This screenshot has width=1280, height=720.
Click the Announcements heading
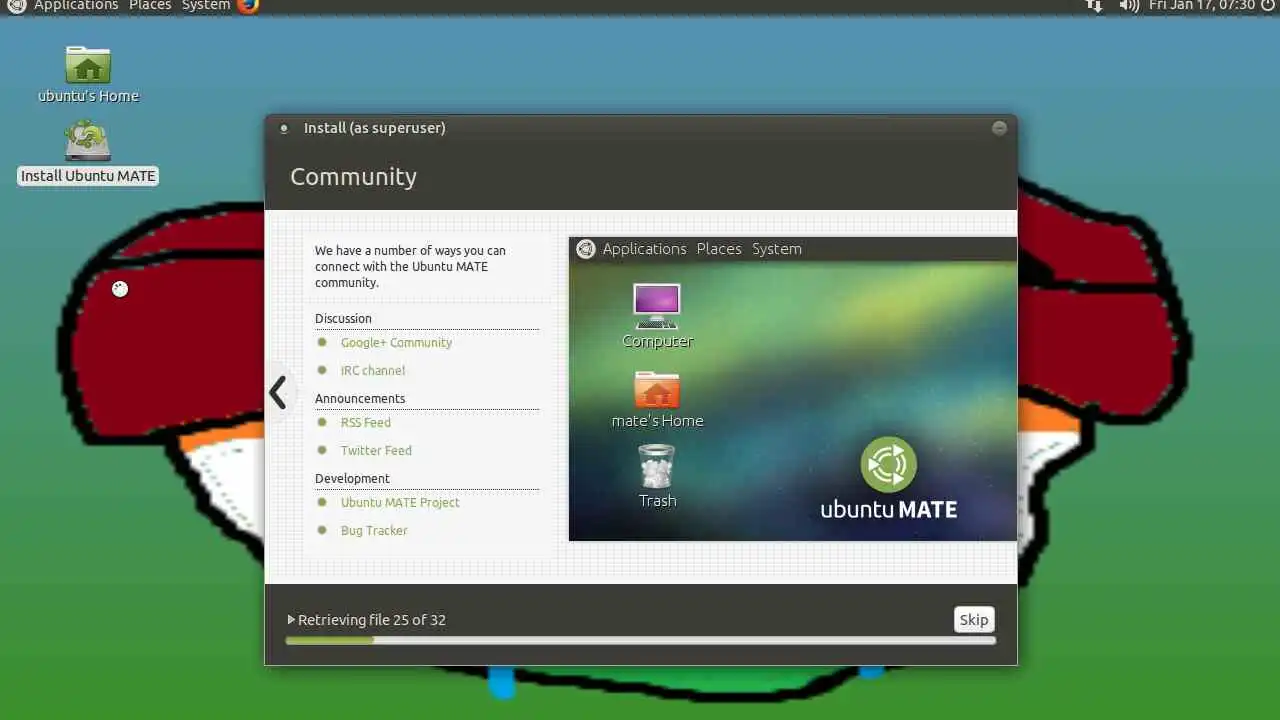point(360,398)
